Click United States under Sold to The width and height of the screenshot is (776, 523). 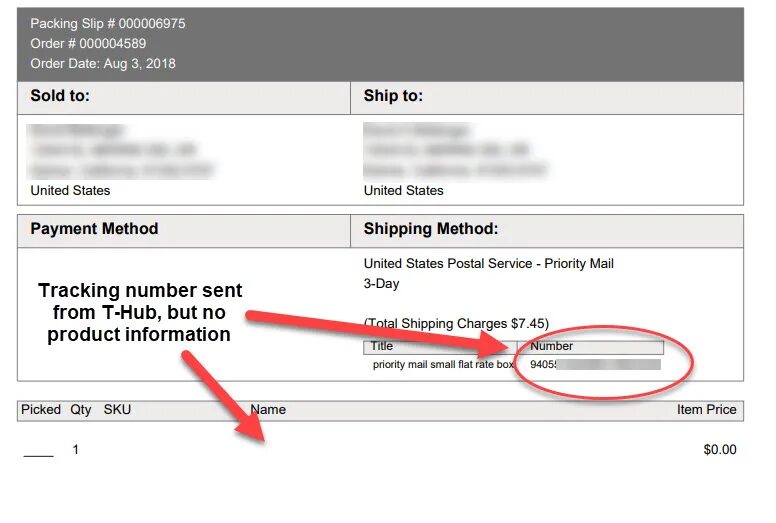70,190
